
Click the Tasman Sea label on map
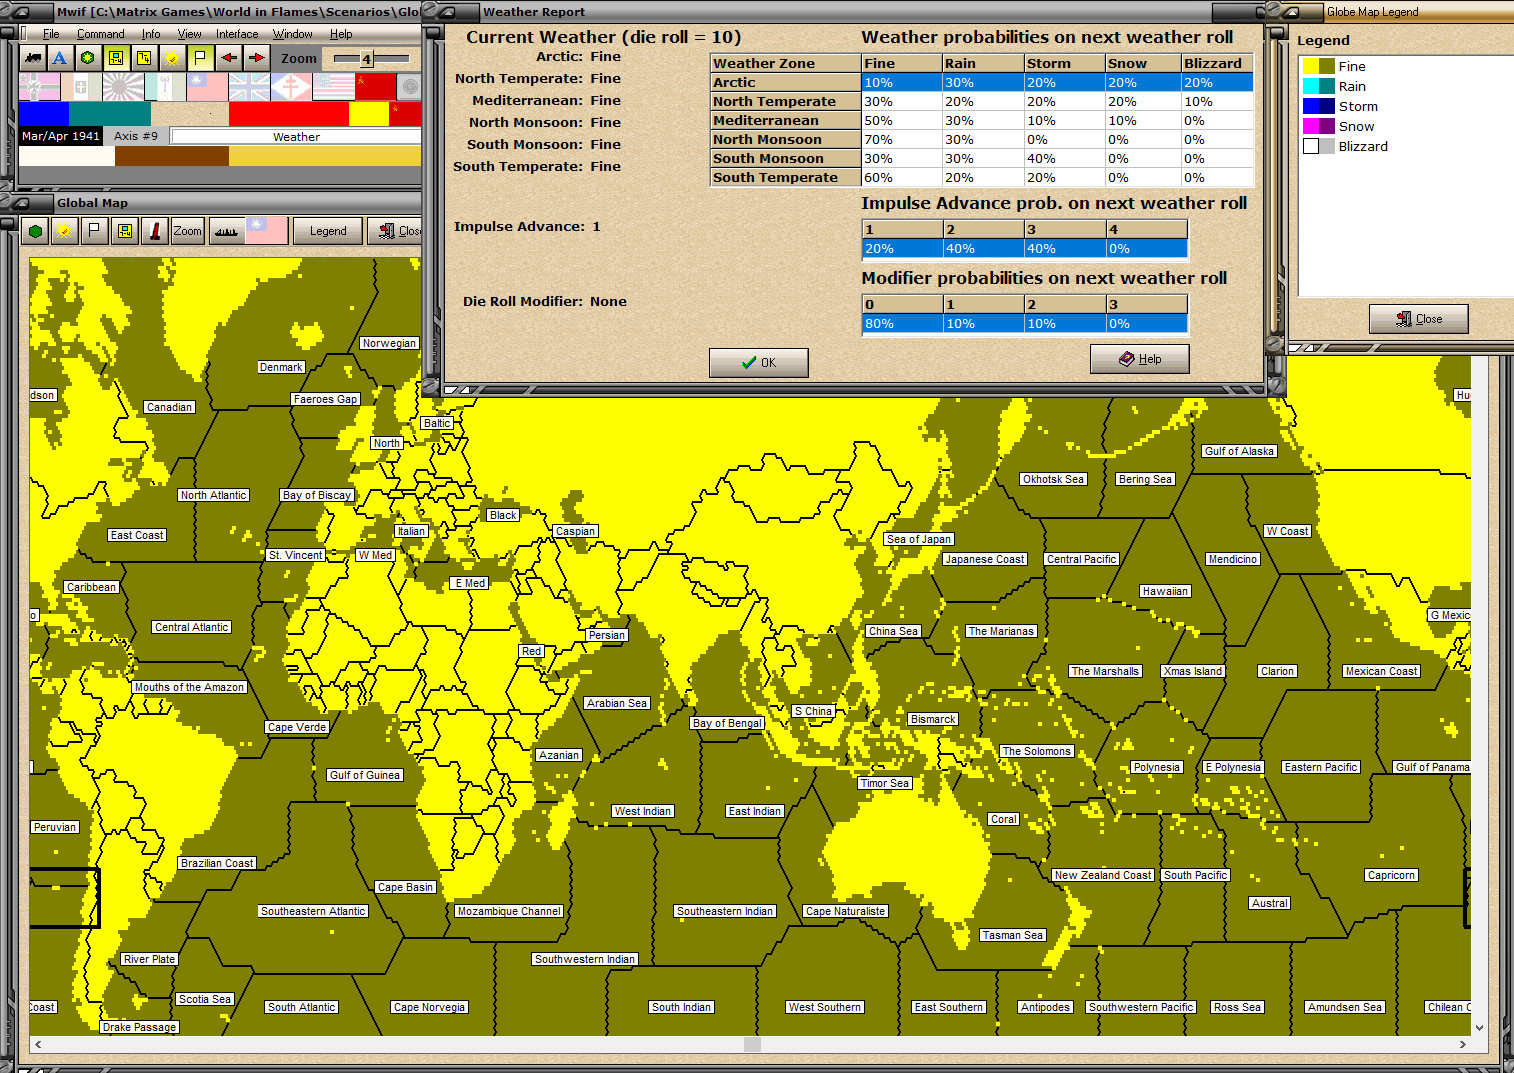[x=1013, y=935]
